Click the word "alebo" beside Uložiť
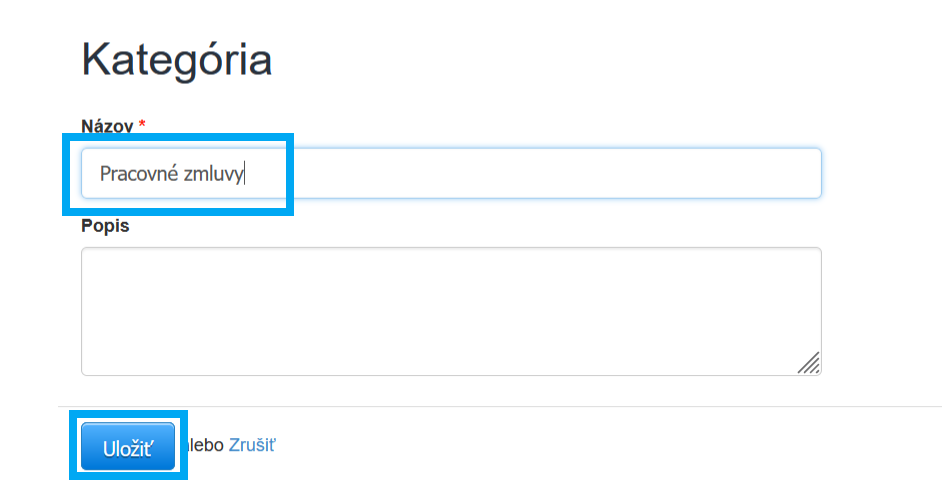The height and width of the screenshot is (483, 942). (x=206, y=445)
